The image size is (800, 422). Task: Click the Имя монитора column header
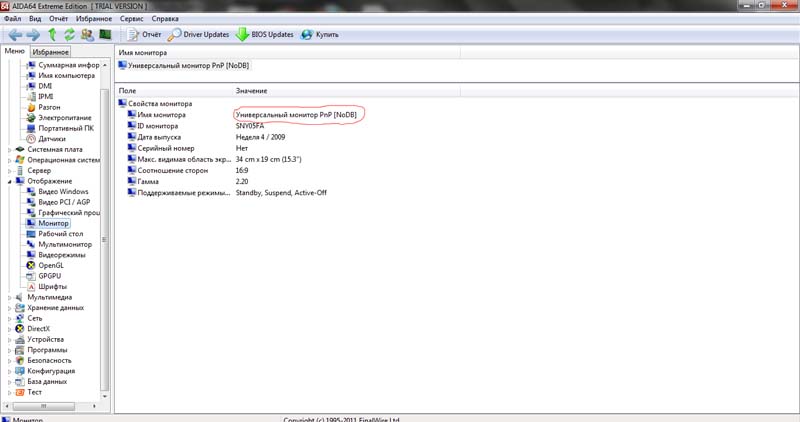288,53
